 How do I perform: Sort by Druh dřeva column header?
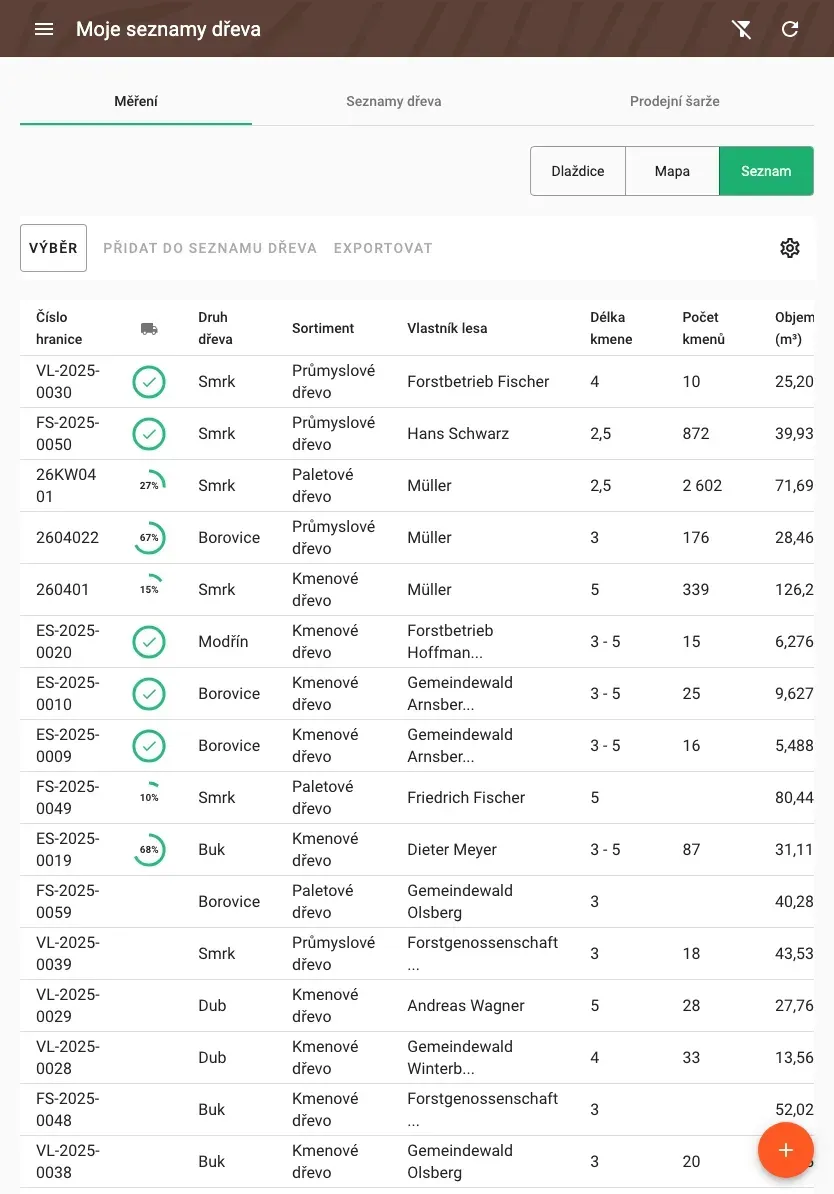point(216,328)
